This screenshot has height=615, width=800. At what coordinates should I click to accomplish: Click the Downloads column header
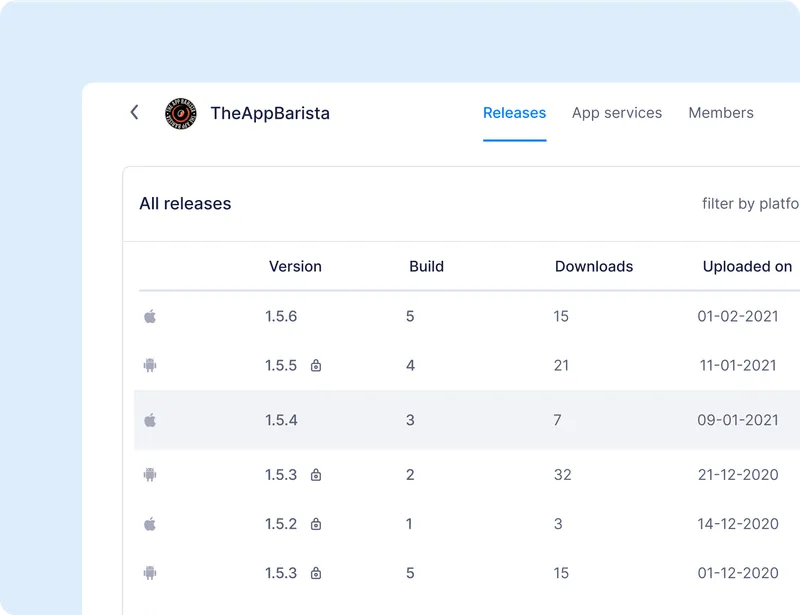594,266
